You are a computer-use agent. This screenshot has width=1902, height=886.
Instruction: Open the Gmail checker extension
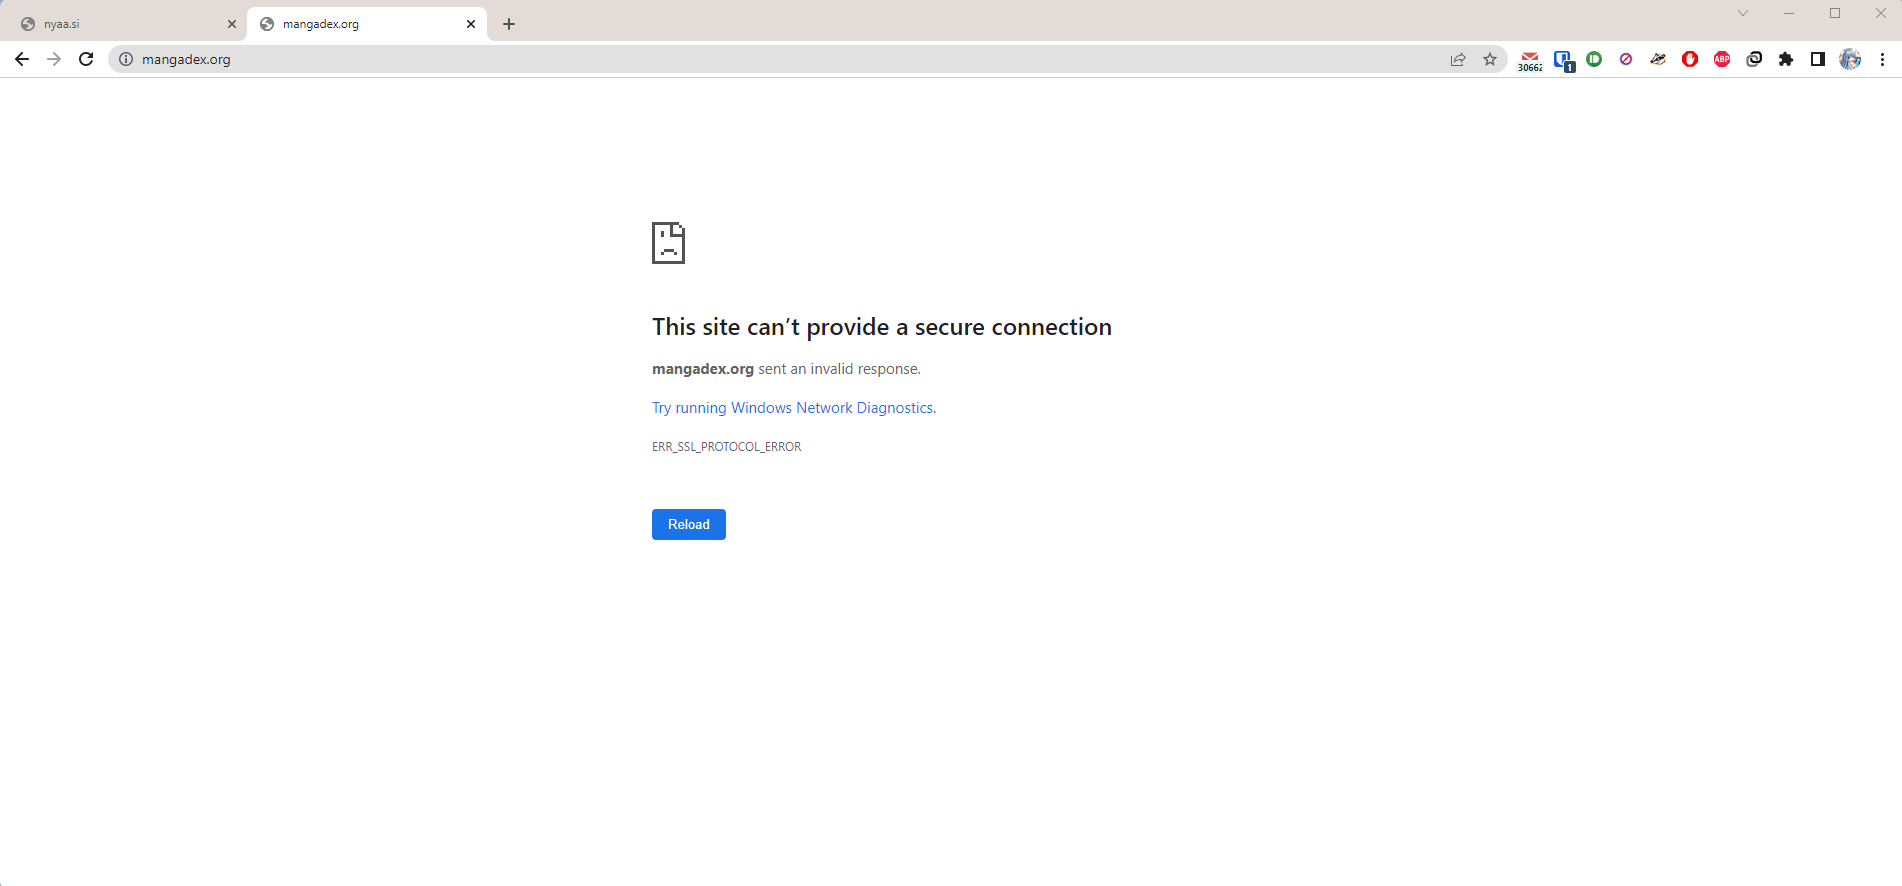tap(1529, 60)
